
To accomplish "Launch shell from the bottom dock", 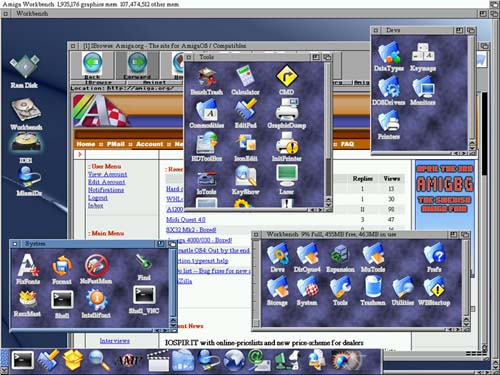I will 23,361.
